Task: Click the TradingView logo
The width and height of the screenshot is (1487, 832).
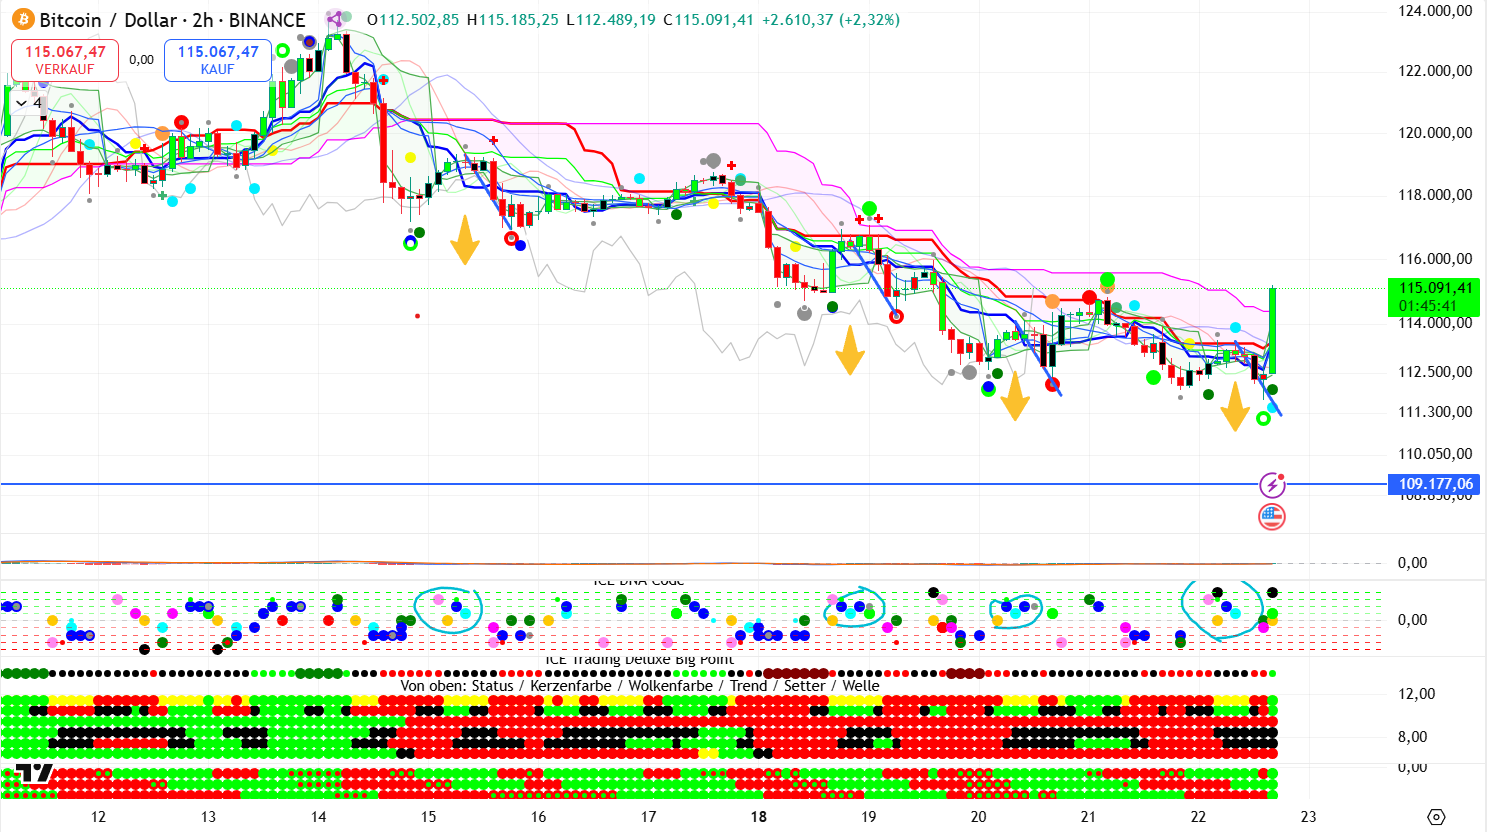Action: tap(30, 773)
